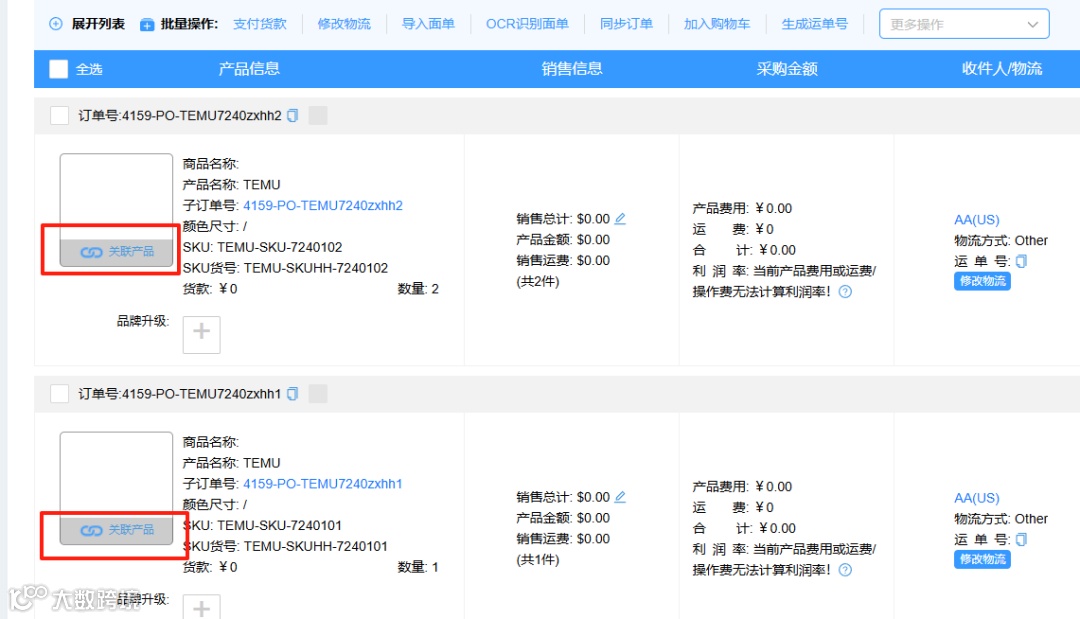1080x619 pixels.
Task: Select order 4159-PO-TEMU7240zxhh2 checkbox
Action: click(59, 116)
